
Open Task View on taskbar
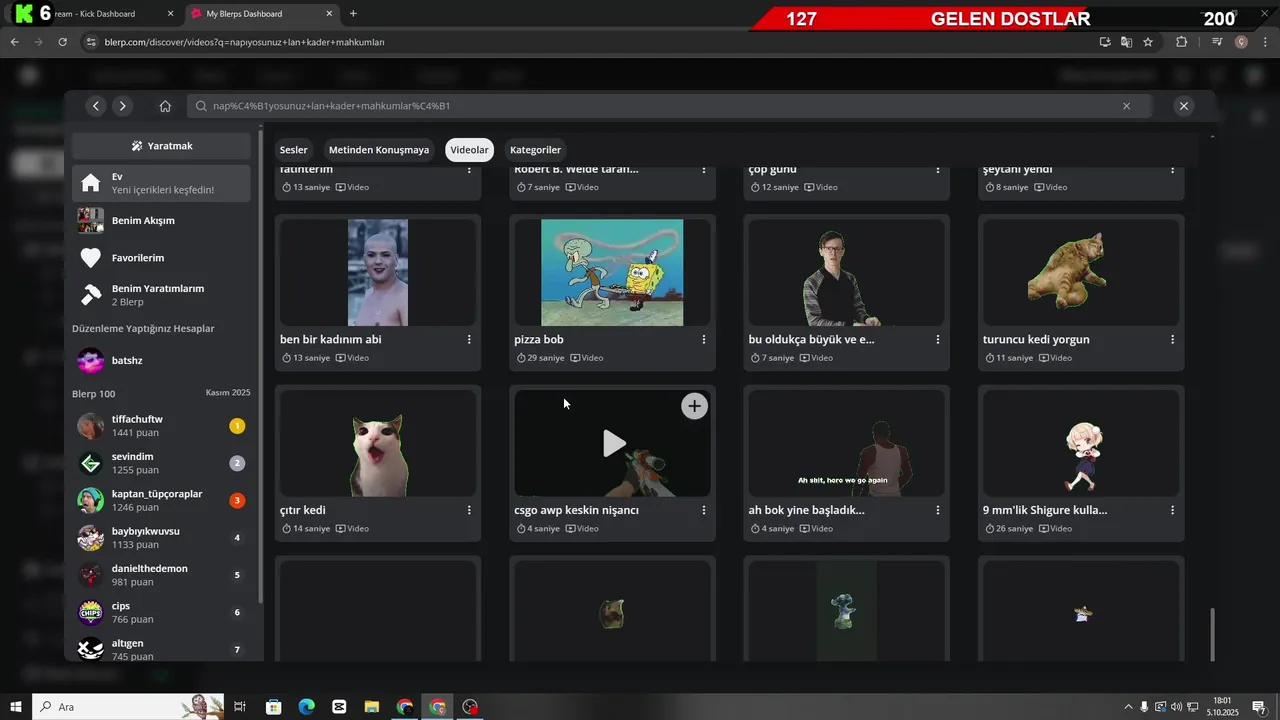[x=240, y=707]
